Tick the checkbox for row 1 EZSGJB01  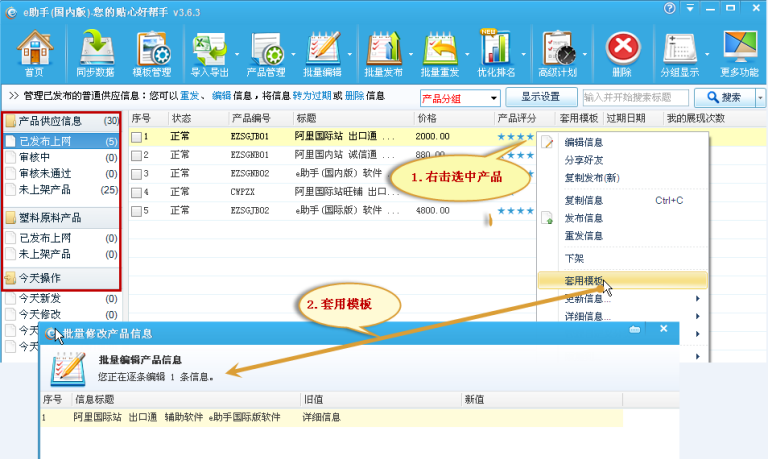pos(137,137)
